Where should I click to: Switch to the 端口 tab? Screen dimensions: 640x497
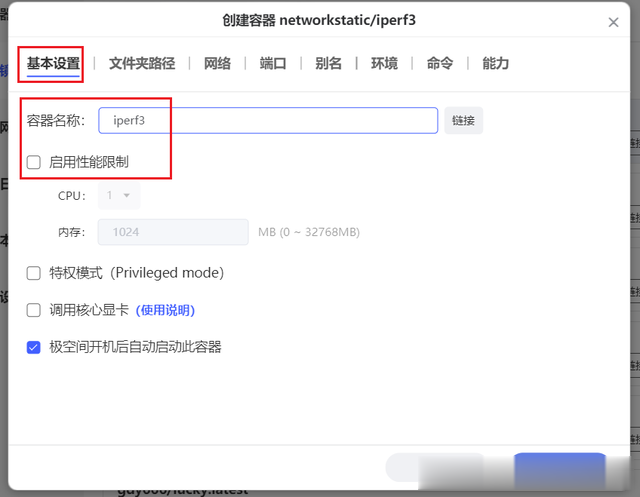(x=273, y=63)
